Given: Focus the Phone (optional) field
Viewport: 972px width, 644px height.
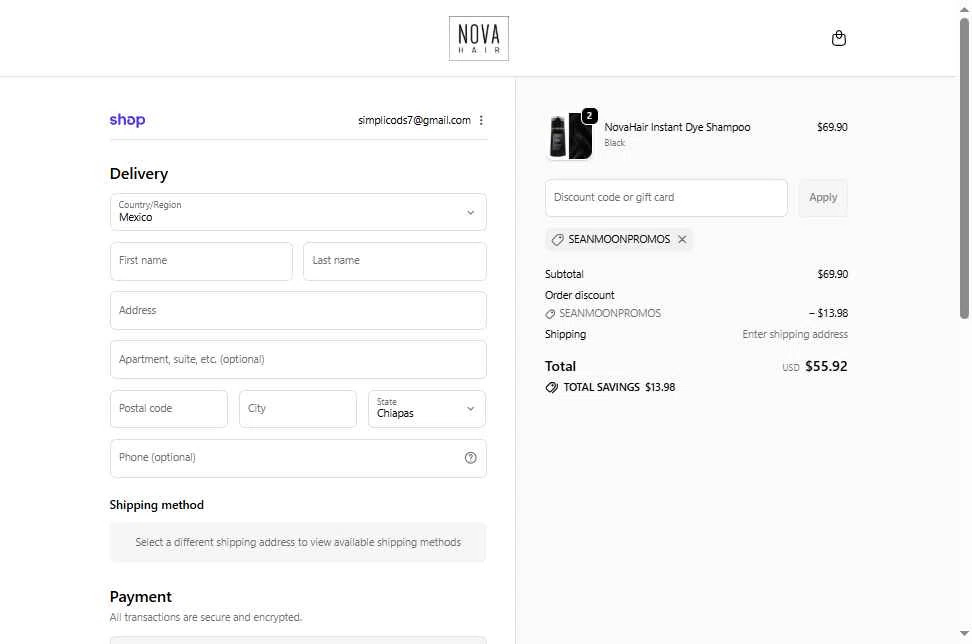Looking at the screenshot, I should tap(298, 458).
